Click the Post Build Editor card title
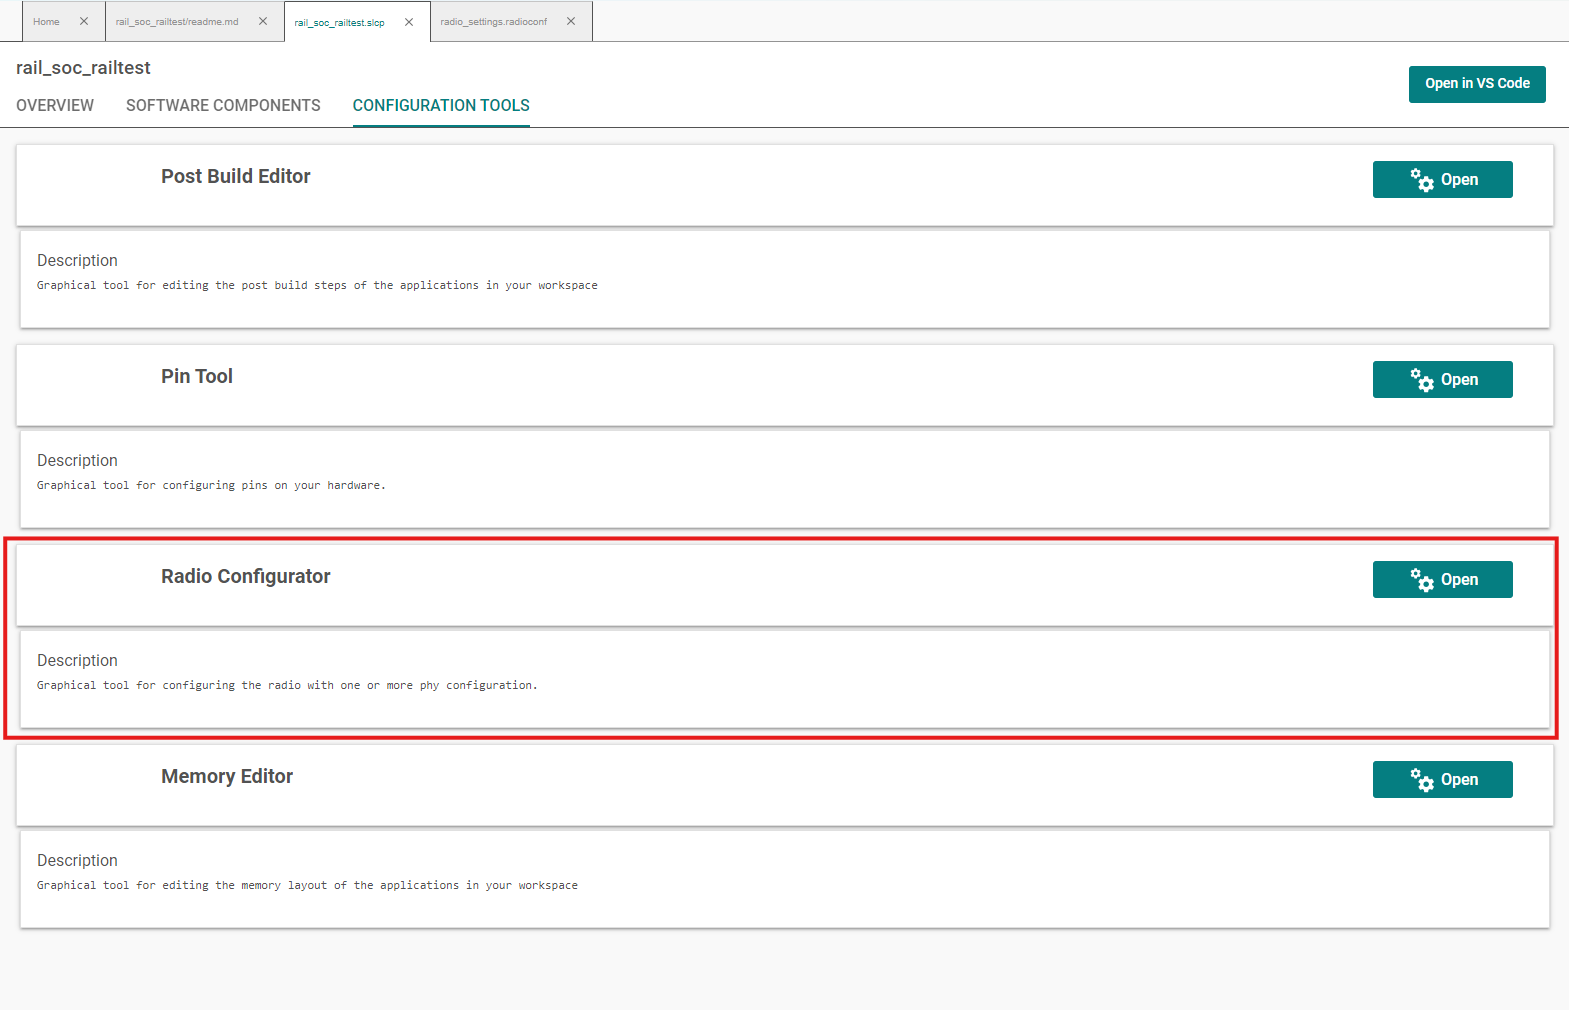 (236, 177)
